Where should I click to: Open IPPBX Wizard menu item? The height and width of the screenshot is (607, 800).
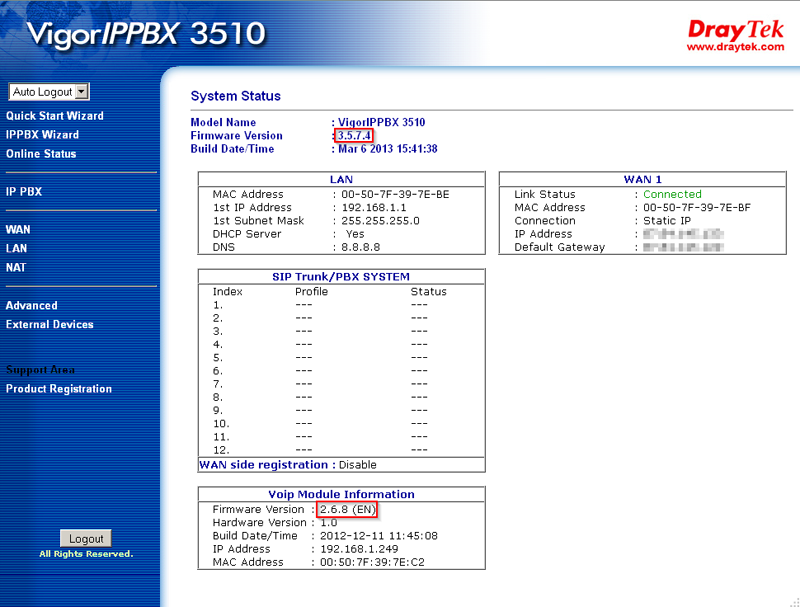pyautogui.click(x=42, y=135)
